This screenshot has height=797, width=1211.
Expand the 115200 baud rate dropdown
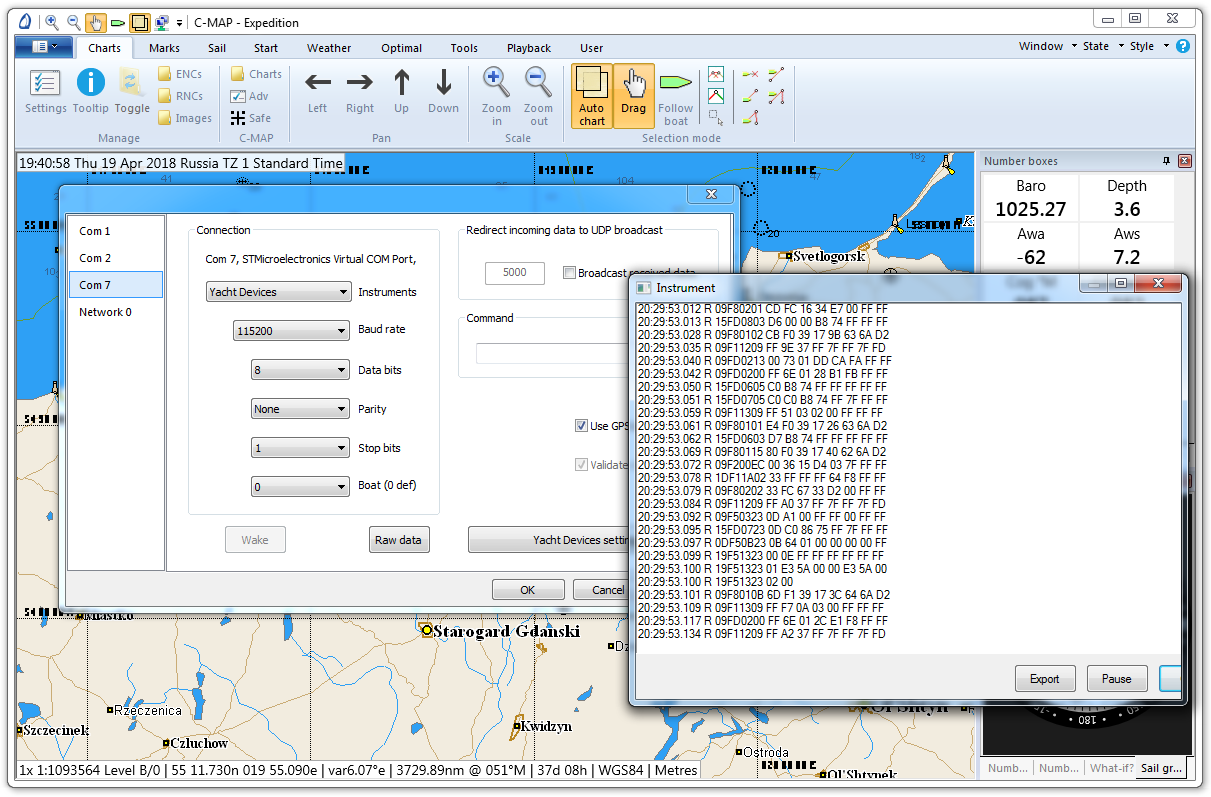click(290, 330)
